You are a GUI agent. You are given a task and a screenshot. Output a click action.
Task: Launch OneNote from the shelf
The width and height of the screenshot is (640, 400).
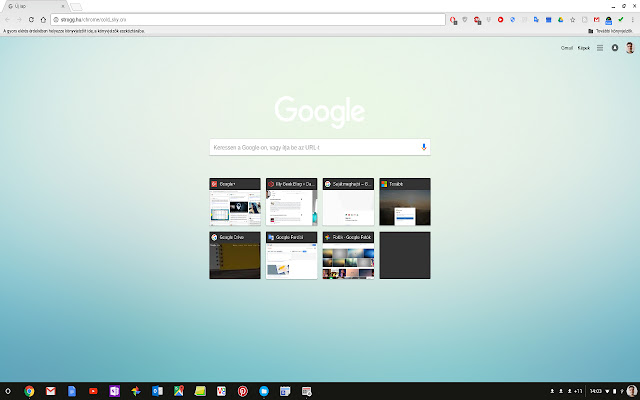[115, 391]
